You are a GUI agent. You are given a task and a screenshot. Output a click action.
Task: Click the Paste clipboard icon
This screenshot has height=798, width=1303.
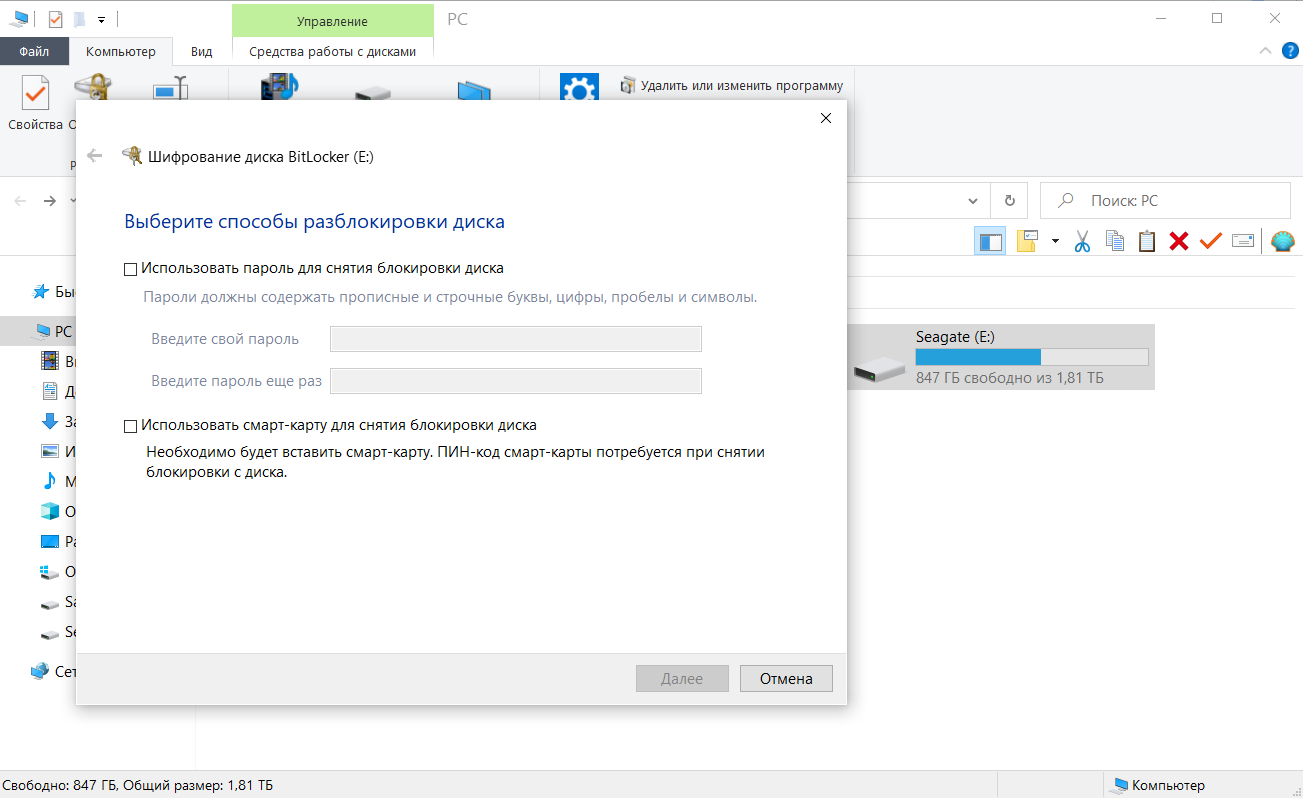[1147, 241]
